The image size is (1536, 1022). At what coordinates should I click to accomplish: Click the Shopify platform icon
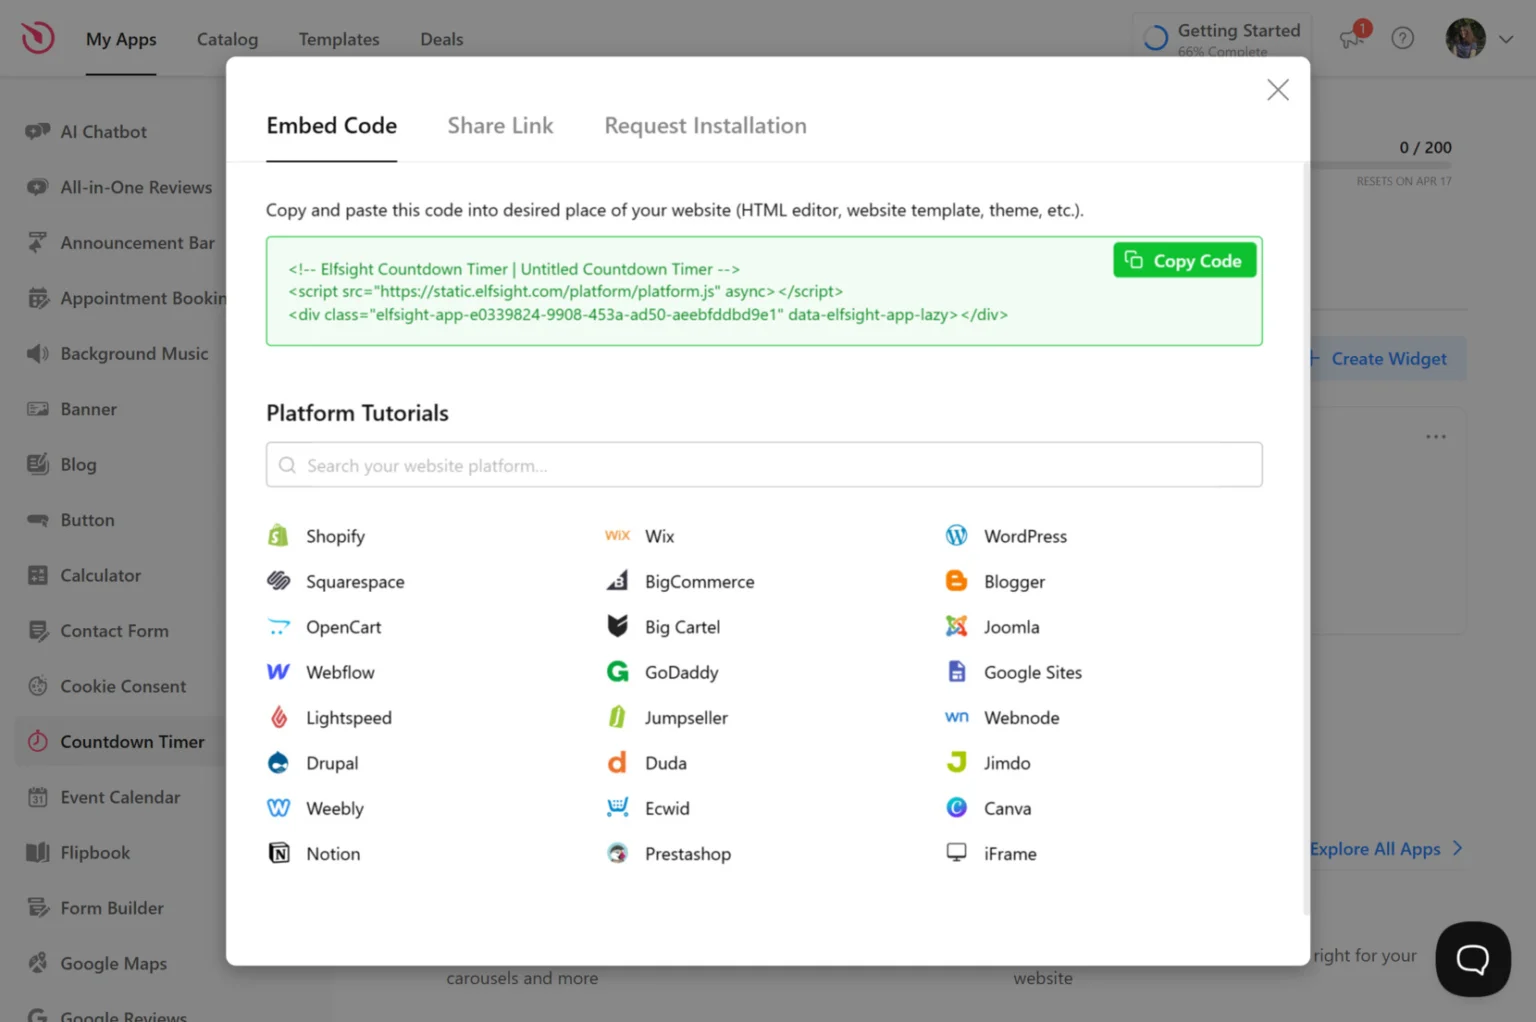coord(278,536)
